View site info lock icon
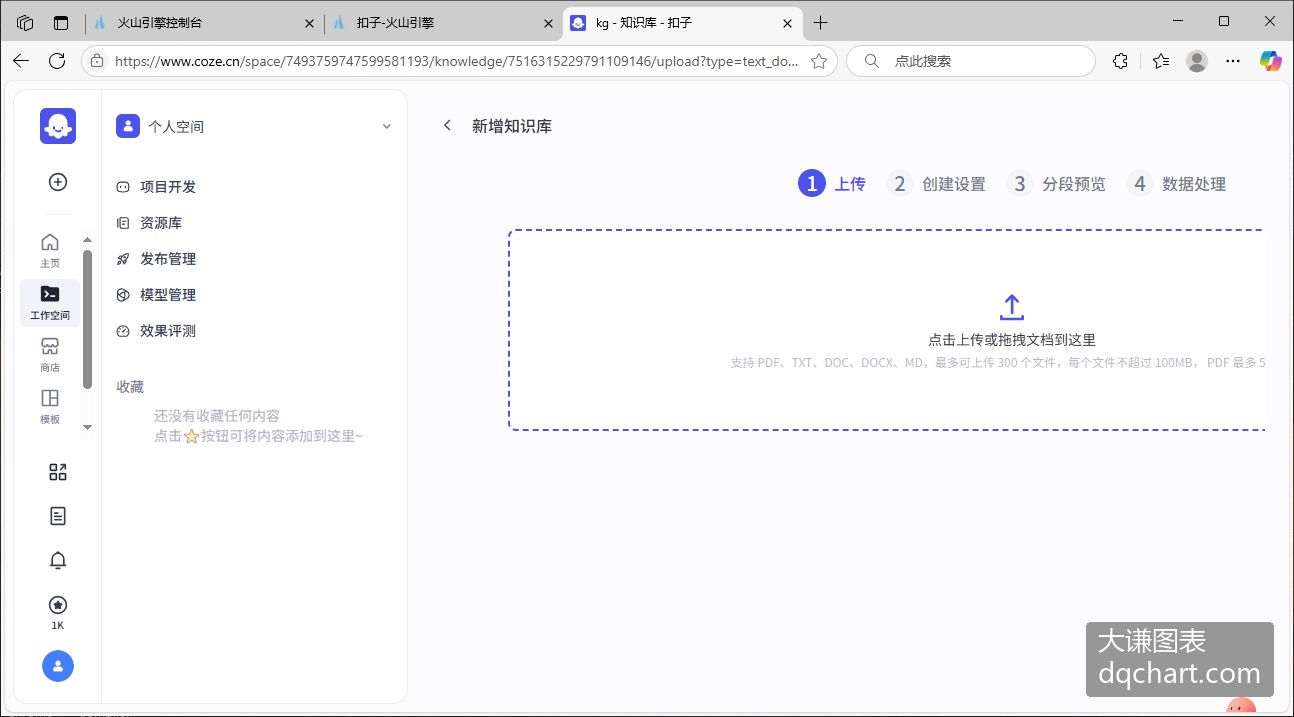 [x=97, y=61]
